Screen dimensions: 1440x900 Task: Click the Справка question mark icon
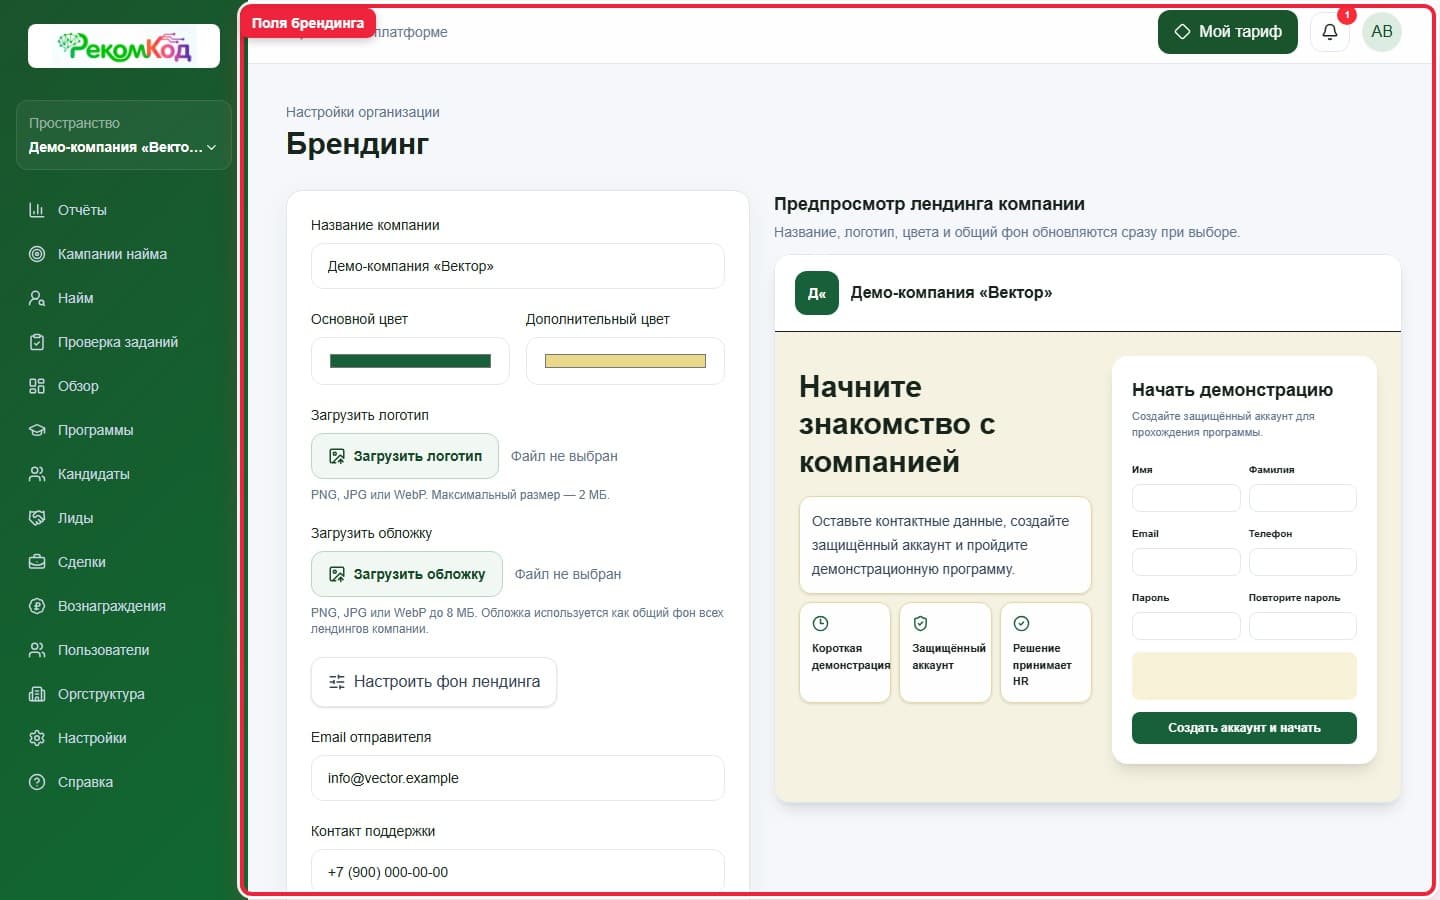point(37,782)
